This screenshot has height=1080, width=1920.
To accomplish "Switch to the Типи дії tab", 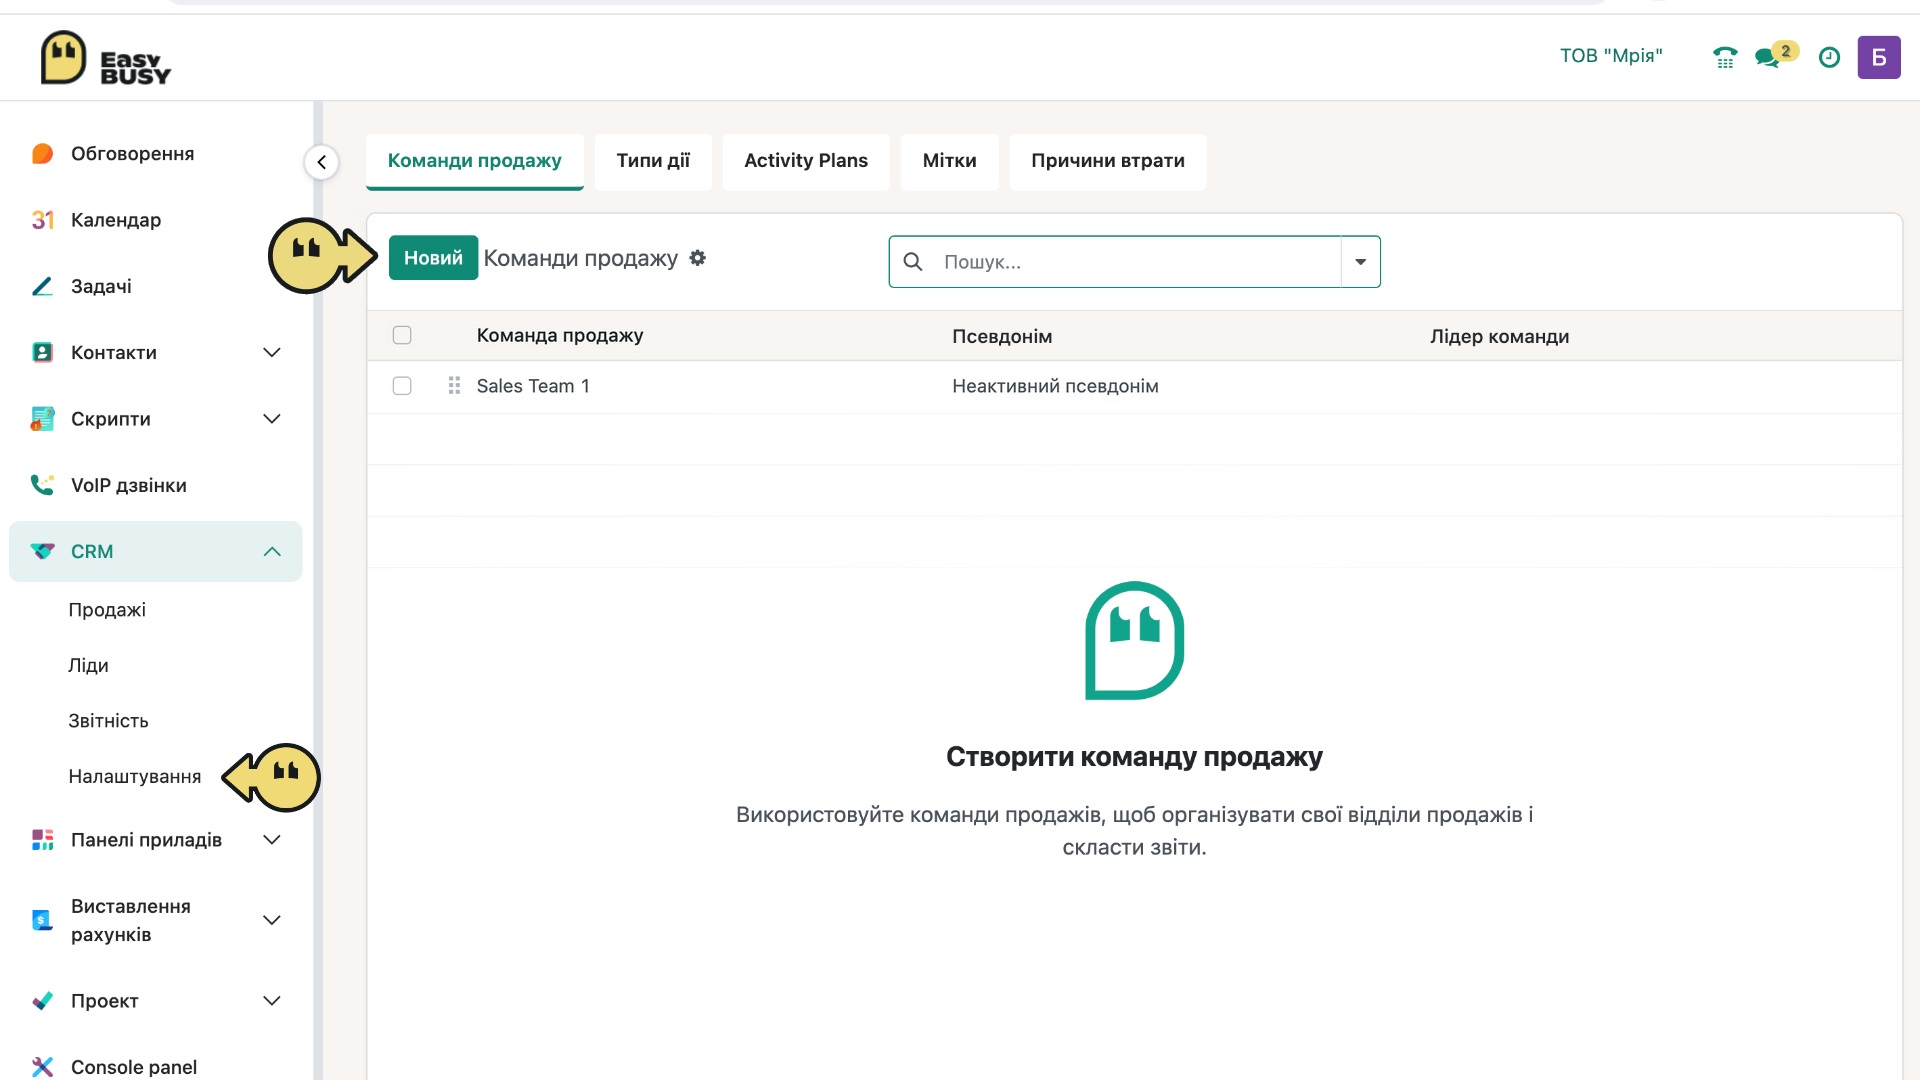I will click(x=653, y=161).
